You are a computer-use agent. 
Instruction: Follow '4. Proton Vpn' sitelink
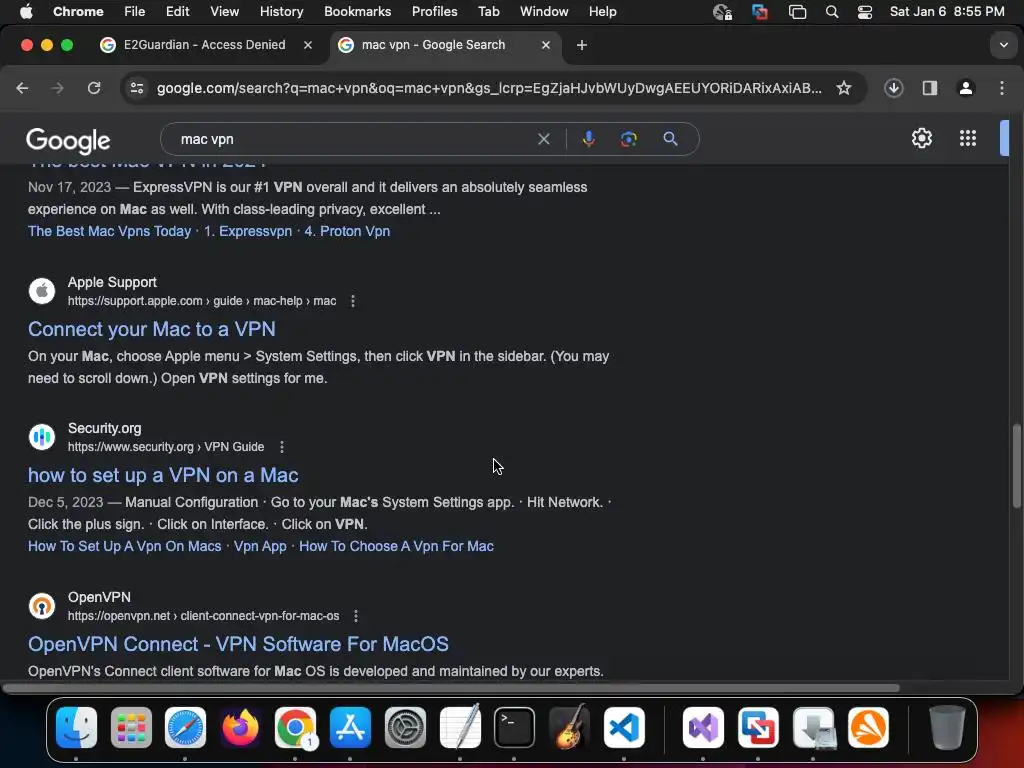tap(347, 231)
